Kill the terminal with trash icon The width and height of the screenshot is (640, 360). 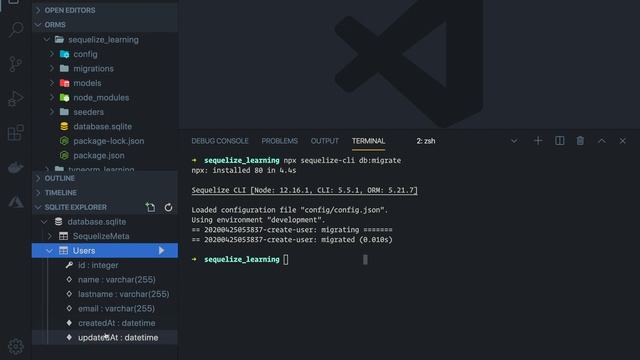(x=580, y=141)
